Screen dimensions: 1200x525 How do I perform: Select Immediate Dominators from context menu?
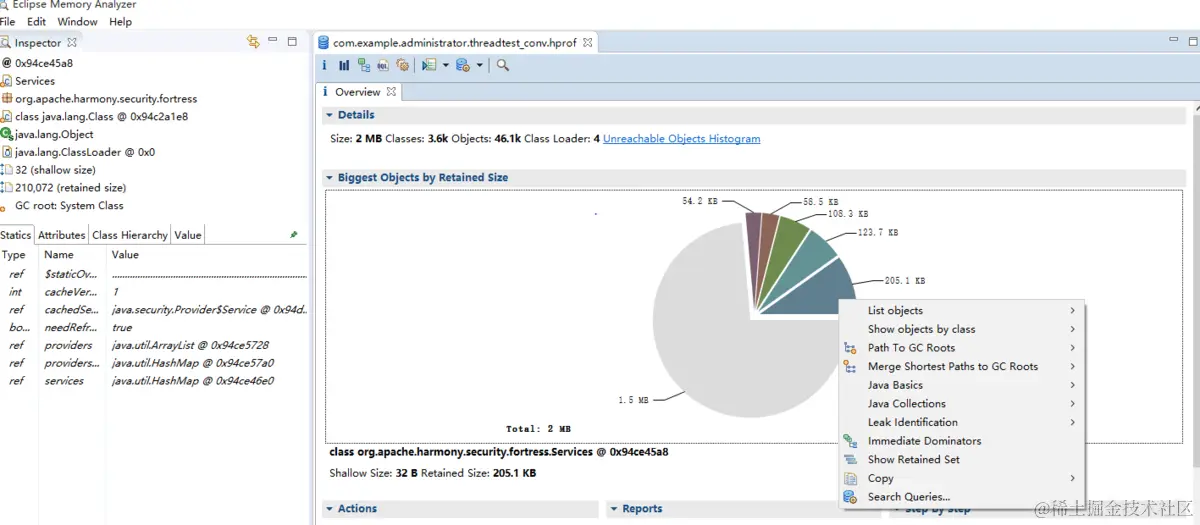[x=962, y=441]
